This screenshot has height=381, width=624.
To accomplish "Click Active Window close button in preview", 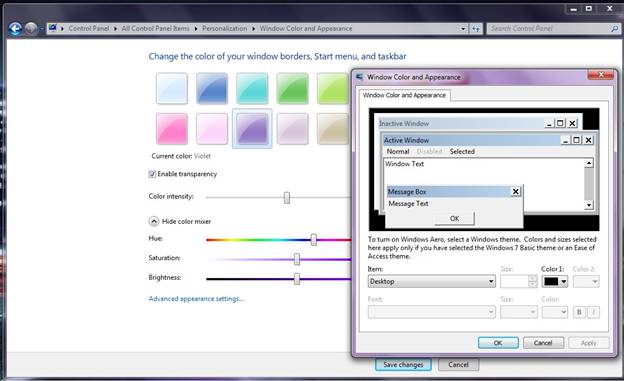I will tap(588, 140).
